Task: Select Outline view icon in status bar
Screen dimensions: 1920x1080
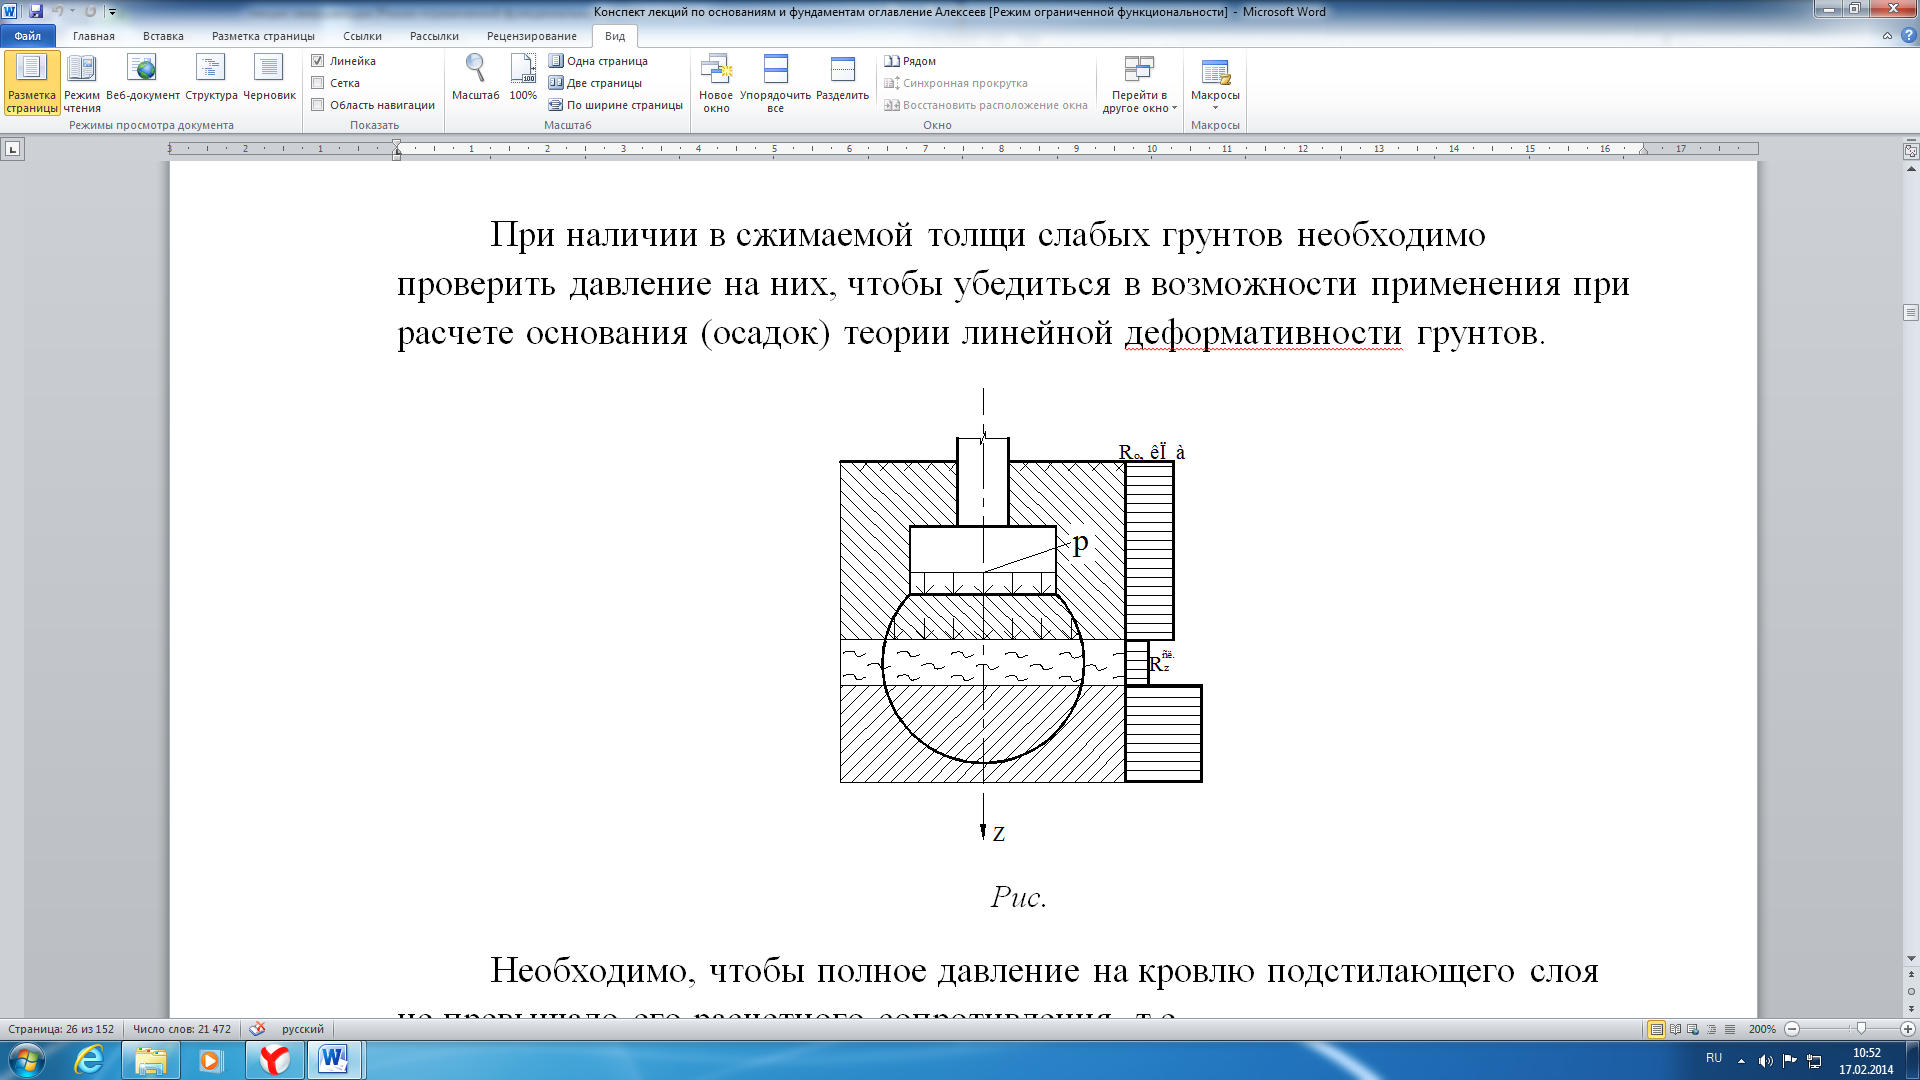Action: point(1711,1029)
